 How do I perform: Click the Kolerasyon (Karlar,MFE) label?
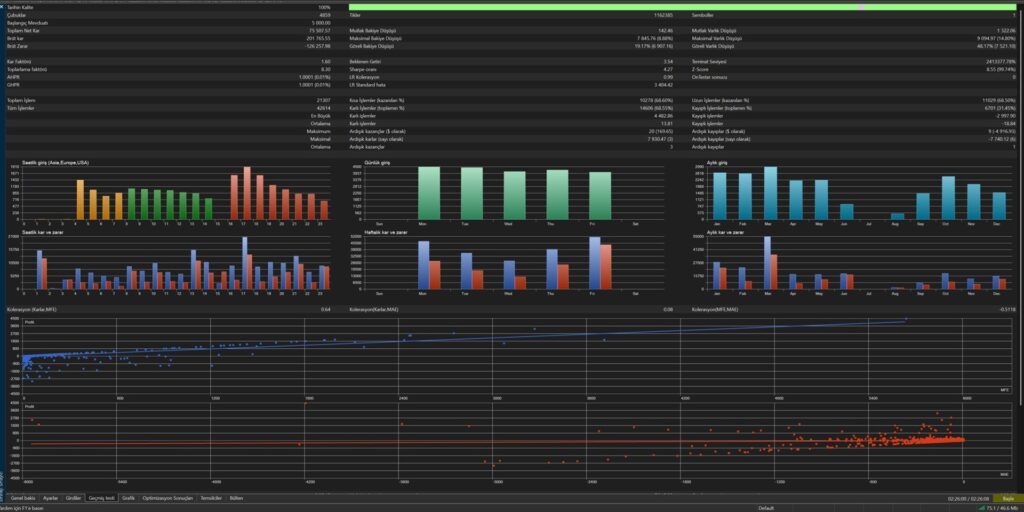pyautogui.click(x=31, y=309)
